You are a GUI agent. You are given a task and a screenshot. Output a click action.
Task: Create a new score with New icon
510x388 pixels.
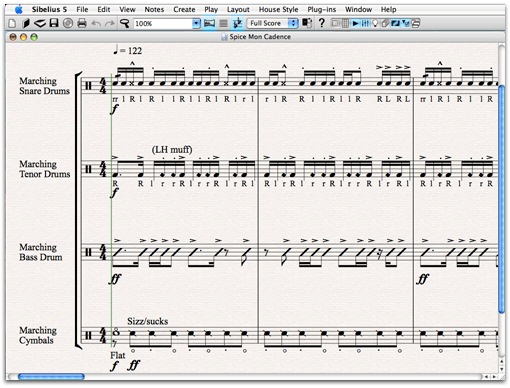(12, 23)
